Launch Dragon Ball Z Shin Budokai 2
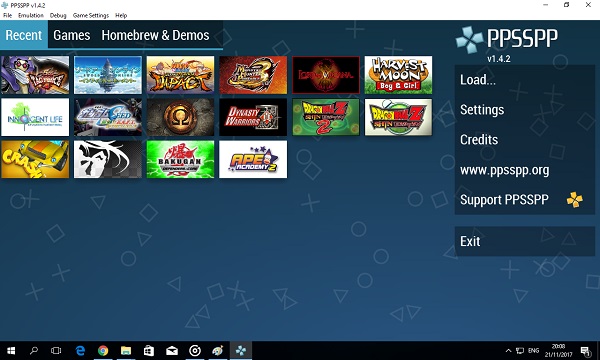600x360 pixels. pos(326,117)
